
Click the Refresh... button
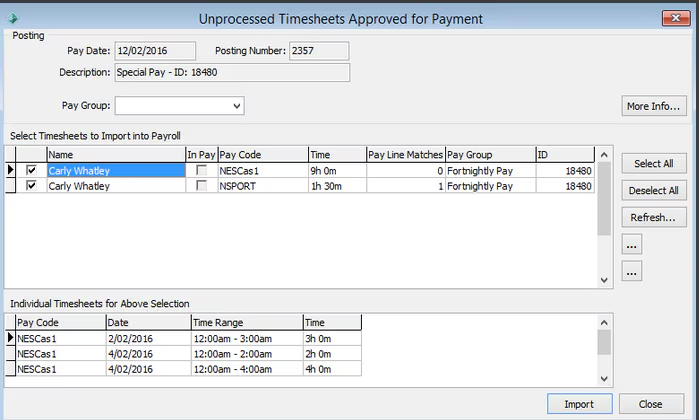pyautogui.click(x=654, y=218)
